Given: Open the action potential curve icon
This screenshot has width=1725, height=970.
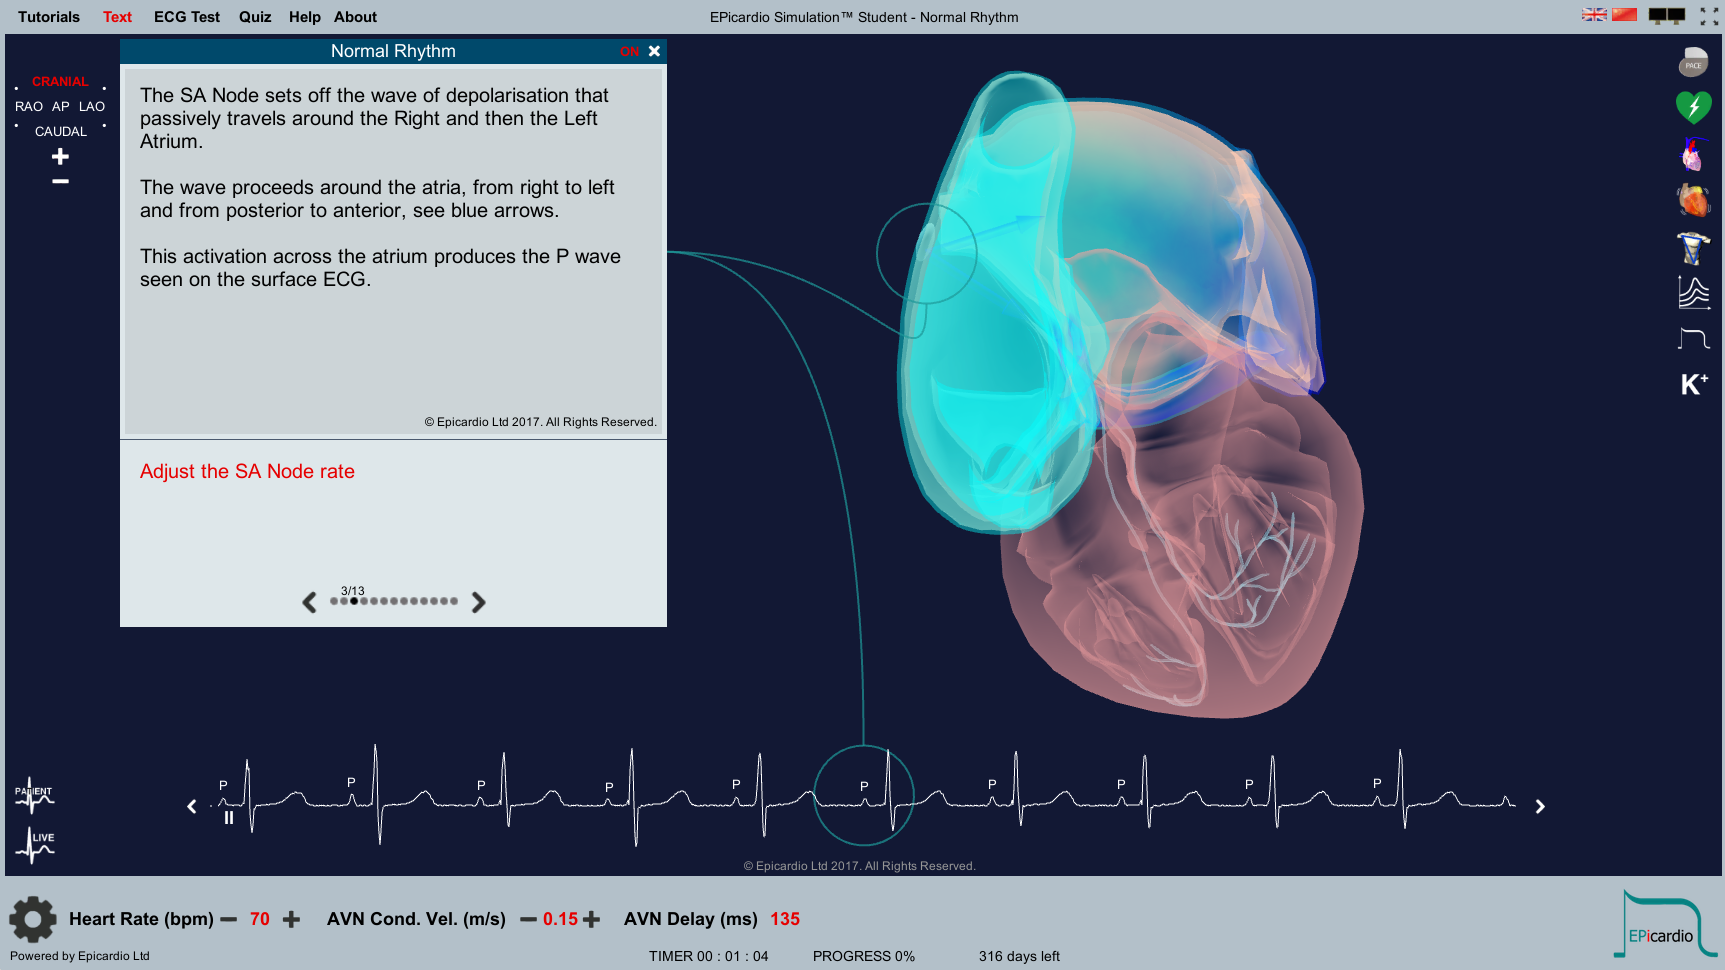Looking at the screenshot, I should coord(1693,339).
